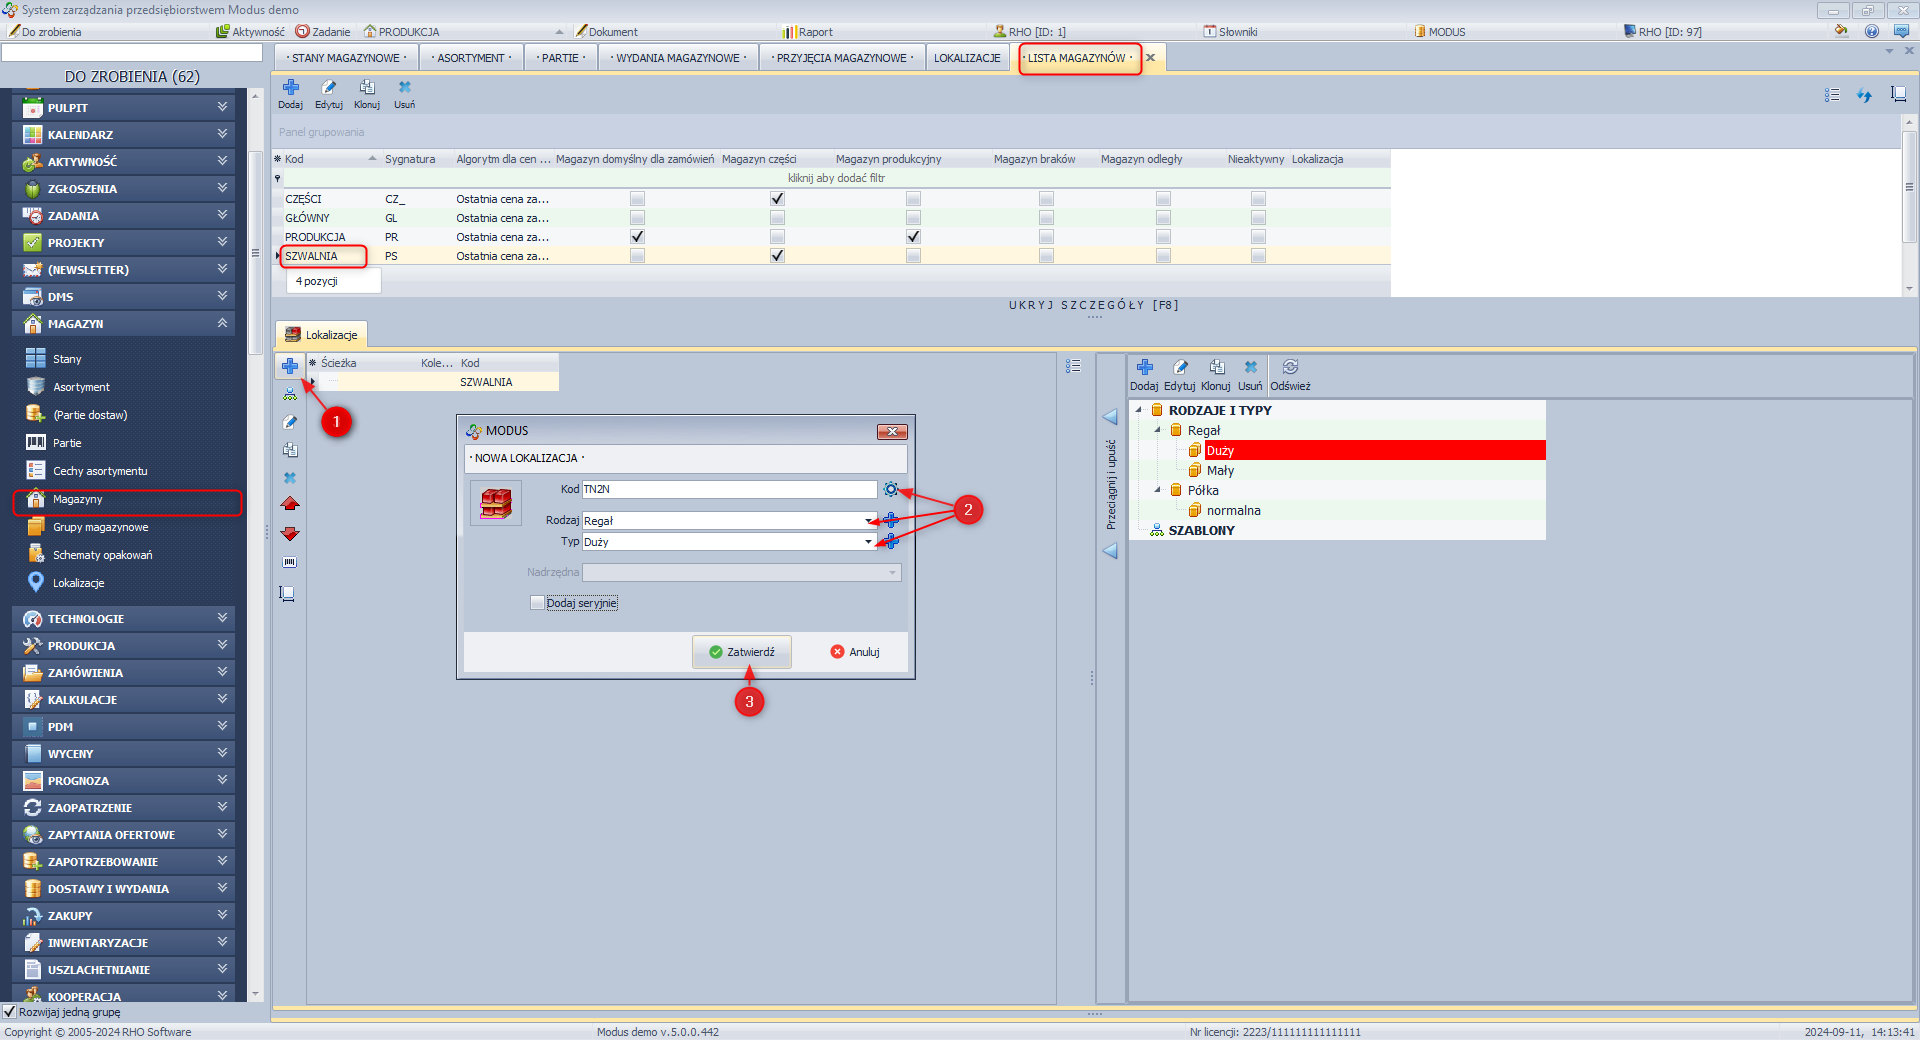Toggle Rozwijaj jedną grupę checkbox
This screenshot has width=1920, height=1040.
click(10, 1012)
